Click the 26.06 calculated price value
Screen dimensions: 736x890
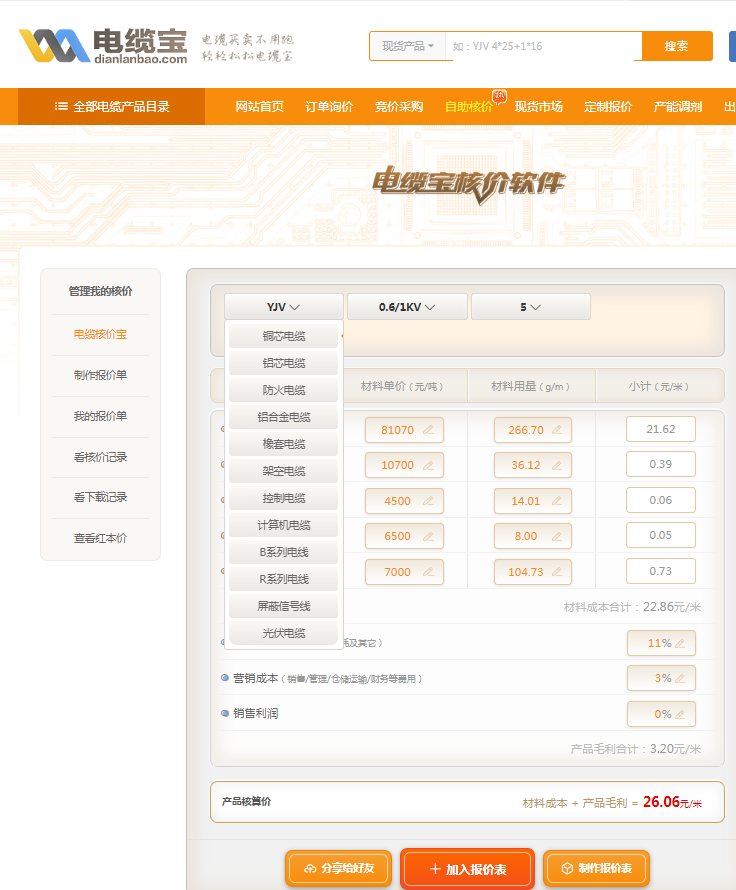pos(661,802)
